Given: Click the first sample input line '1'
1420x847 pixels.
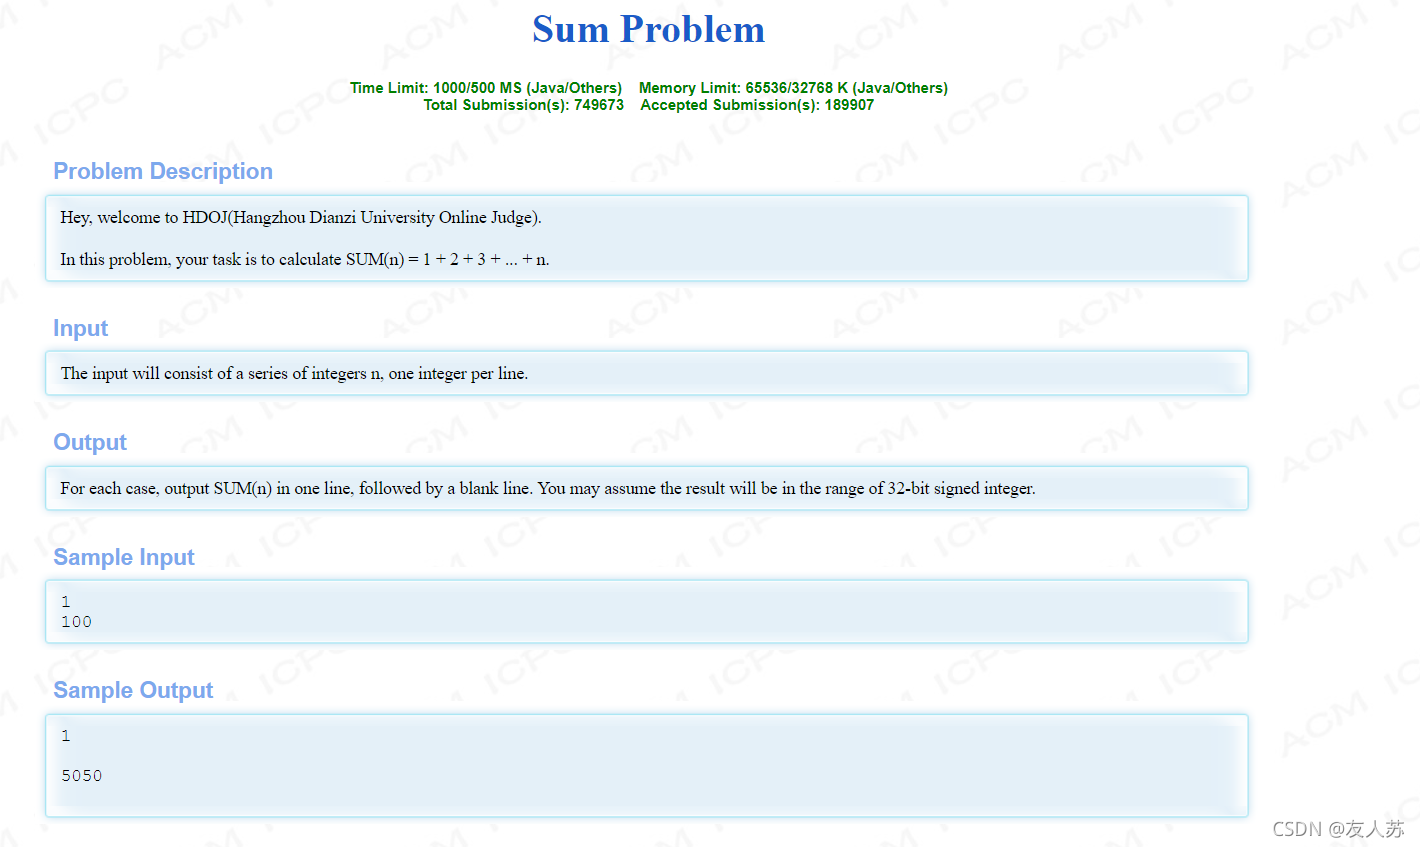Looking at the screenshot, I should (66, 602).
